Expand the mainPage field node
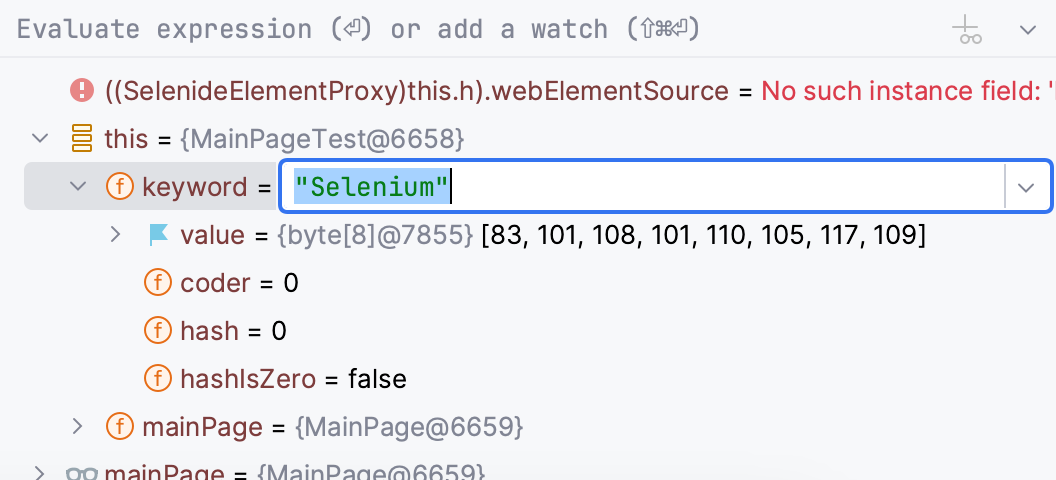The width and height of the screenshot is (1056, 480). click(x=78, y=427)
